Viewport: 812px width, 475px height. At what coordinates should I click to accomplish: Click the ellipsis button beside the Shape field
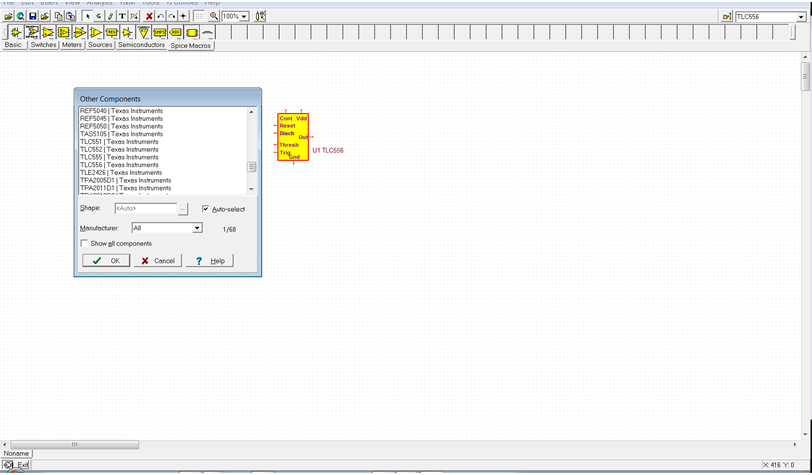click(183, 209)
